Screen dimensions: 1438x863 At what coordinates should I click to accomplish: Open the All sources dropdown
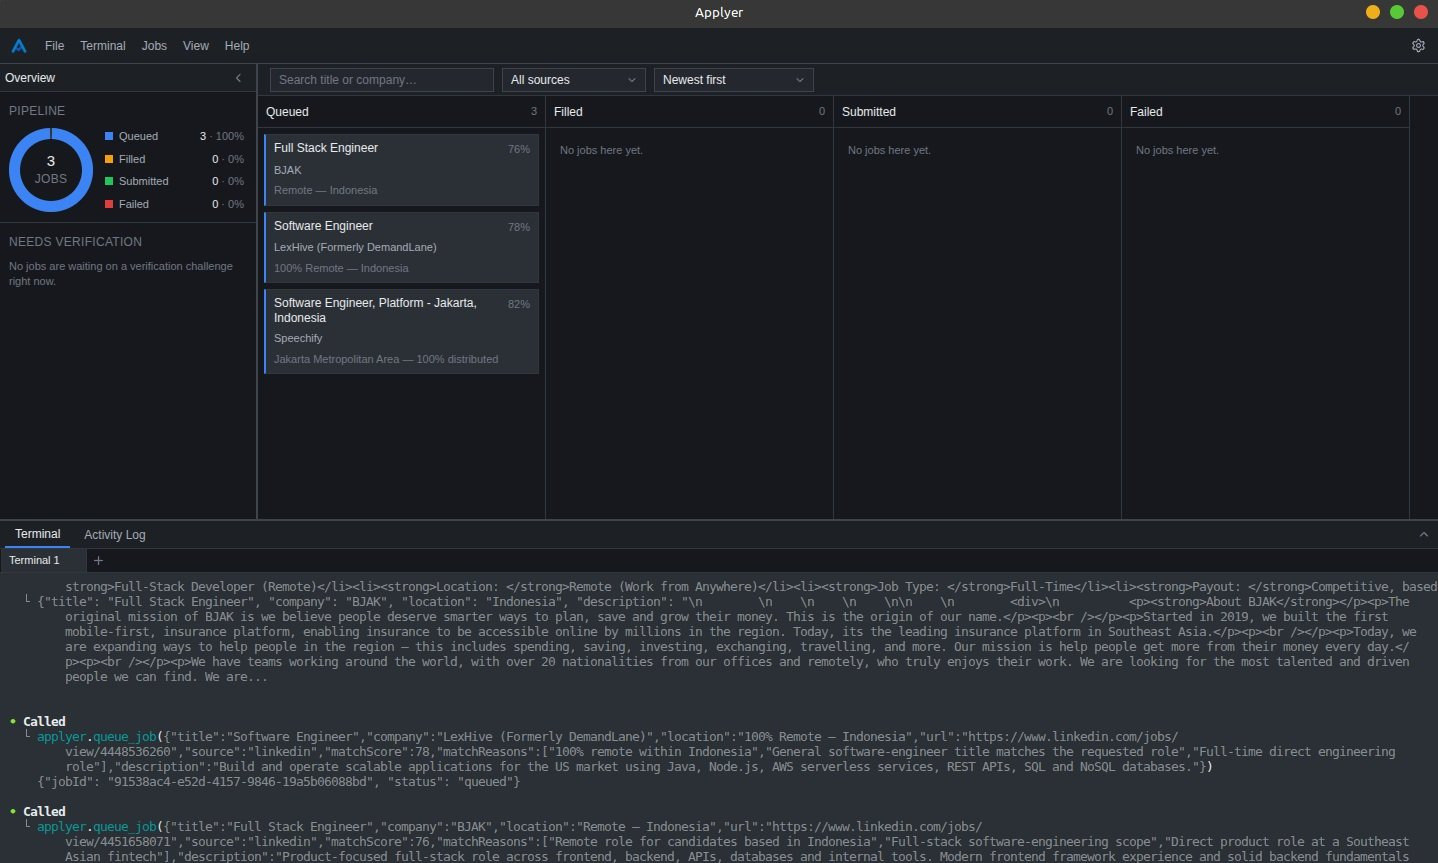(574, 80)
